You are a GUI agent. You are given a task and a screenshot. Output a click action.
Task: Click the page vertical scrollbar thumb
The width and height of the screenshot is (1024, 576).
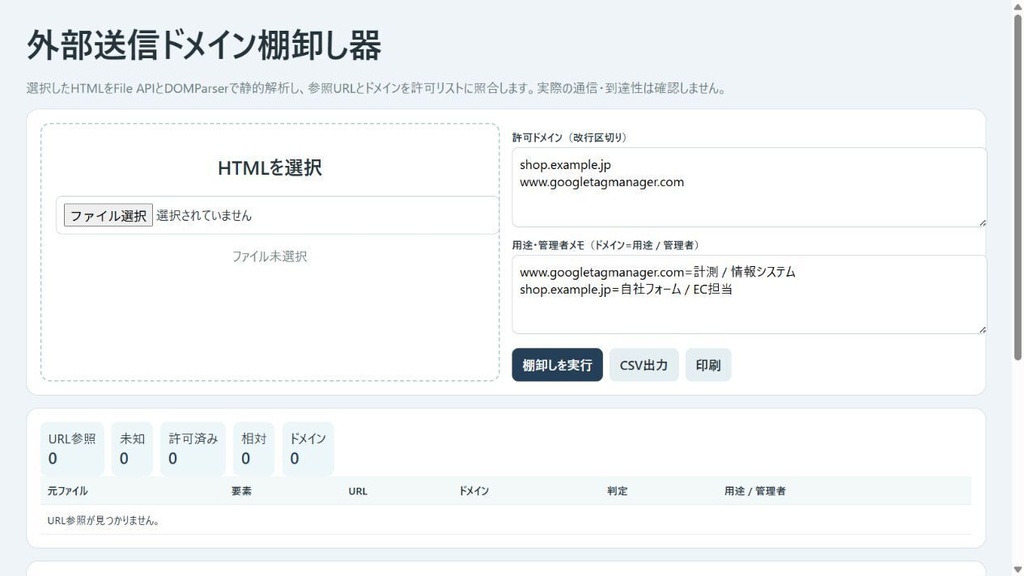point(1017,186)
